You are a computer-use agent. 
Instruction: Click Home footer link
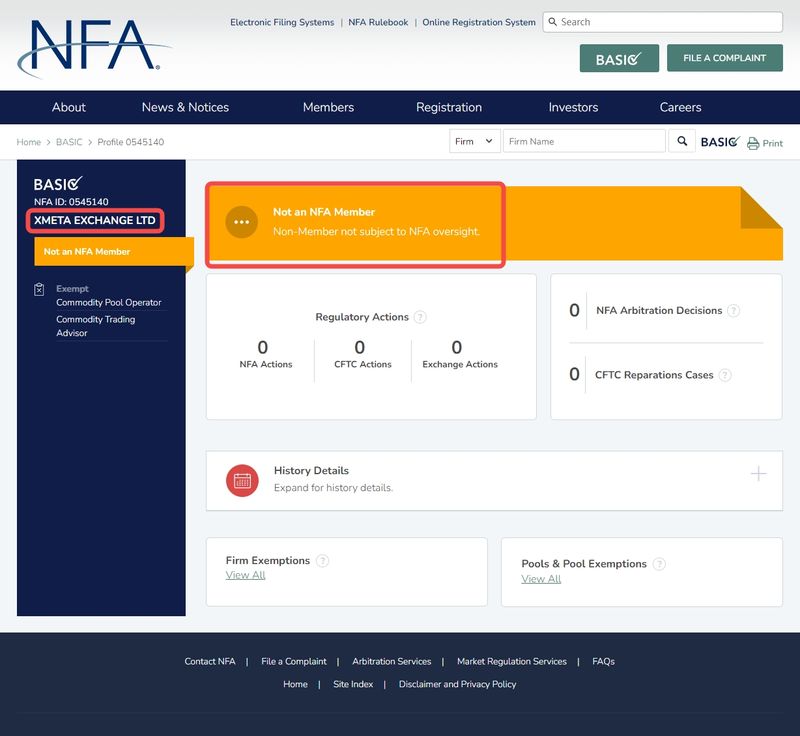coord(295,684)
